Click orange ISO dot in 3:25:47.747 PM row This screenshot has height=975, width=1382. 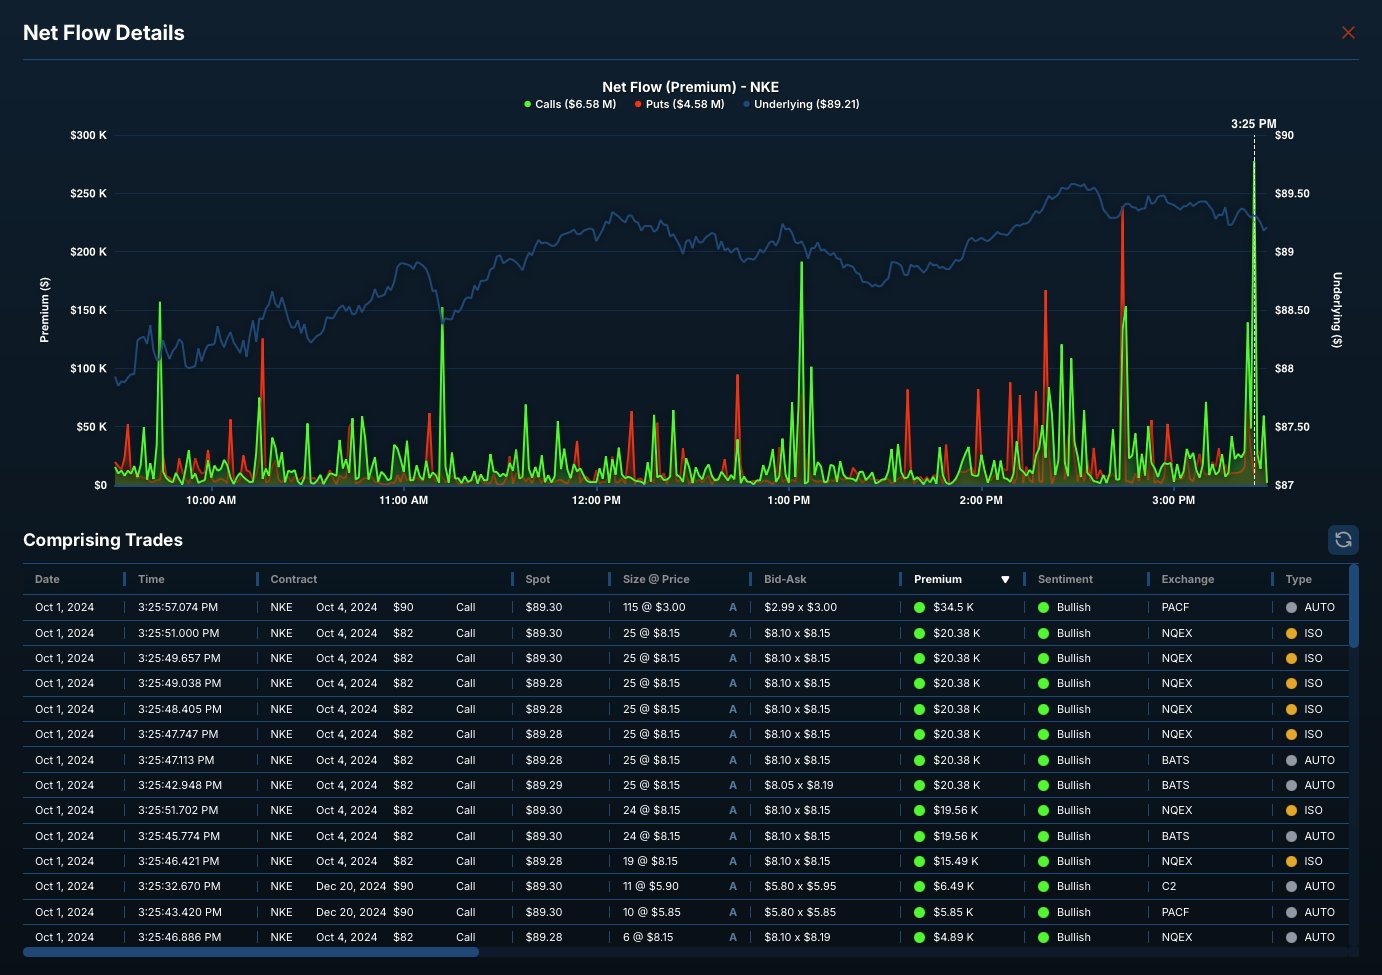pyautogui.click(x=1291, y=734)
